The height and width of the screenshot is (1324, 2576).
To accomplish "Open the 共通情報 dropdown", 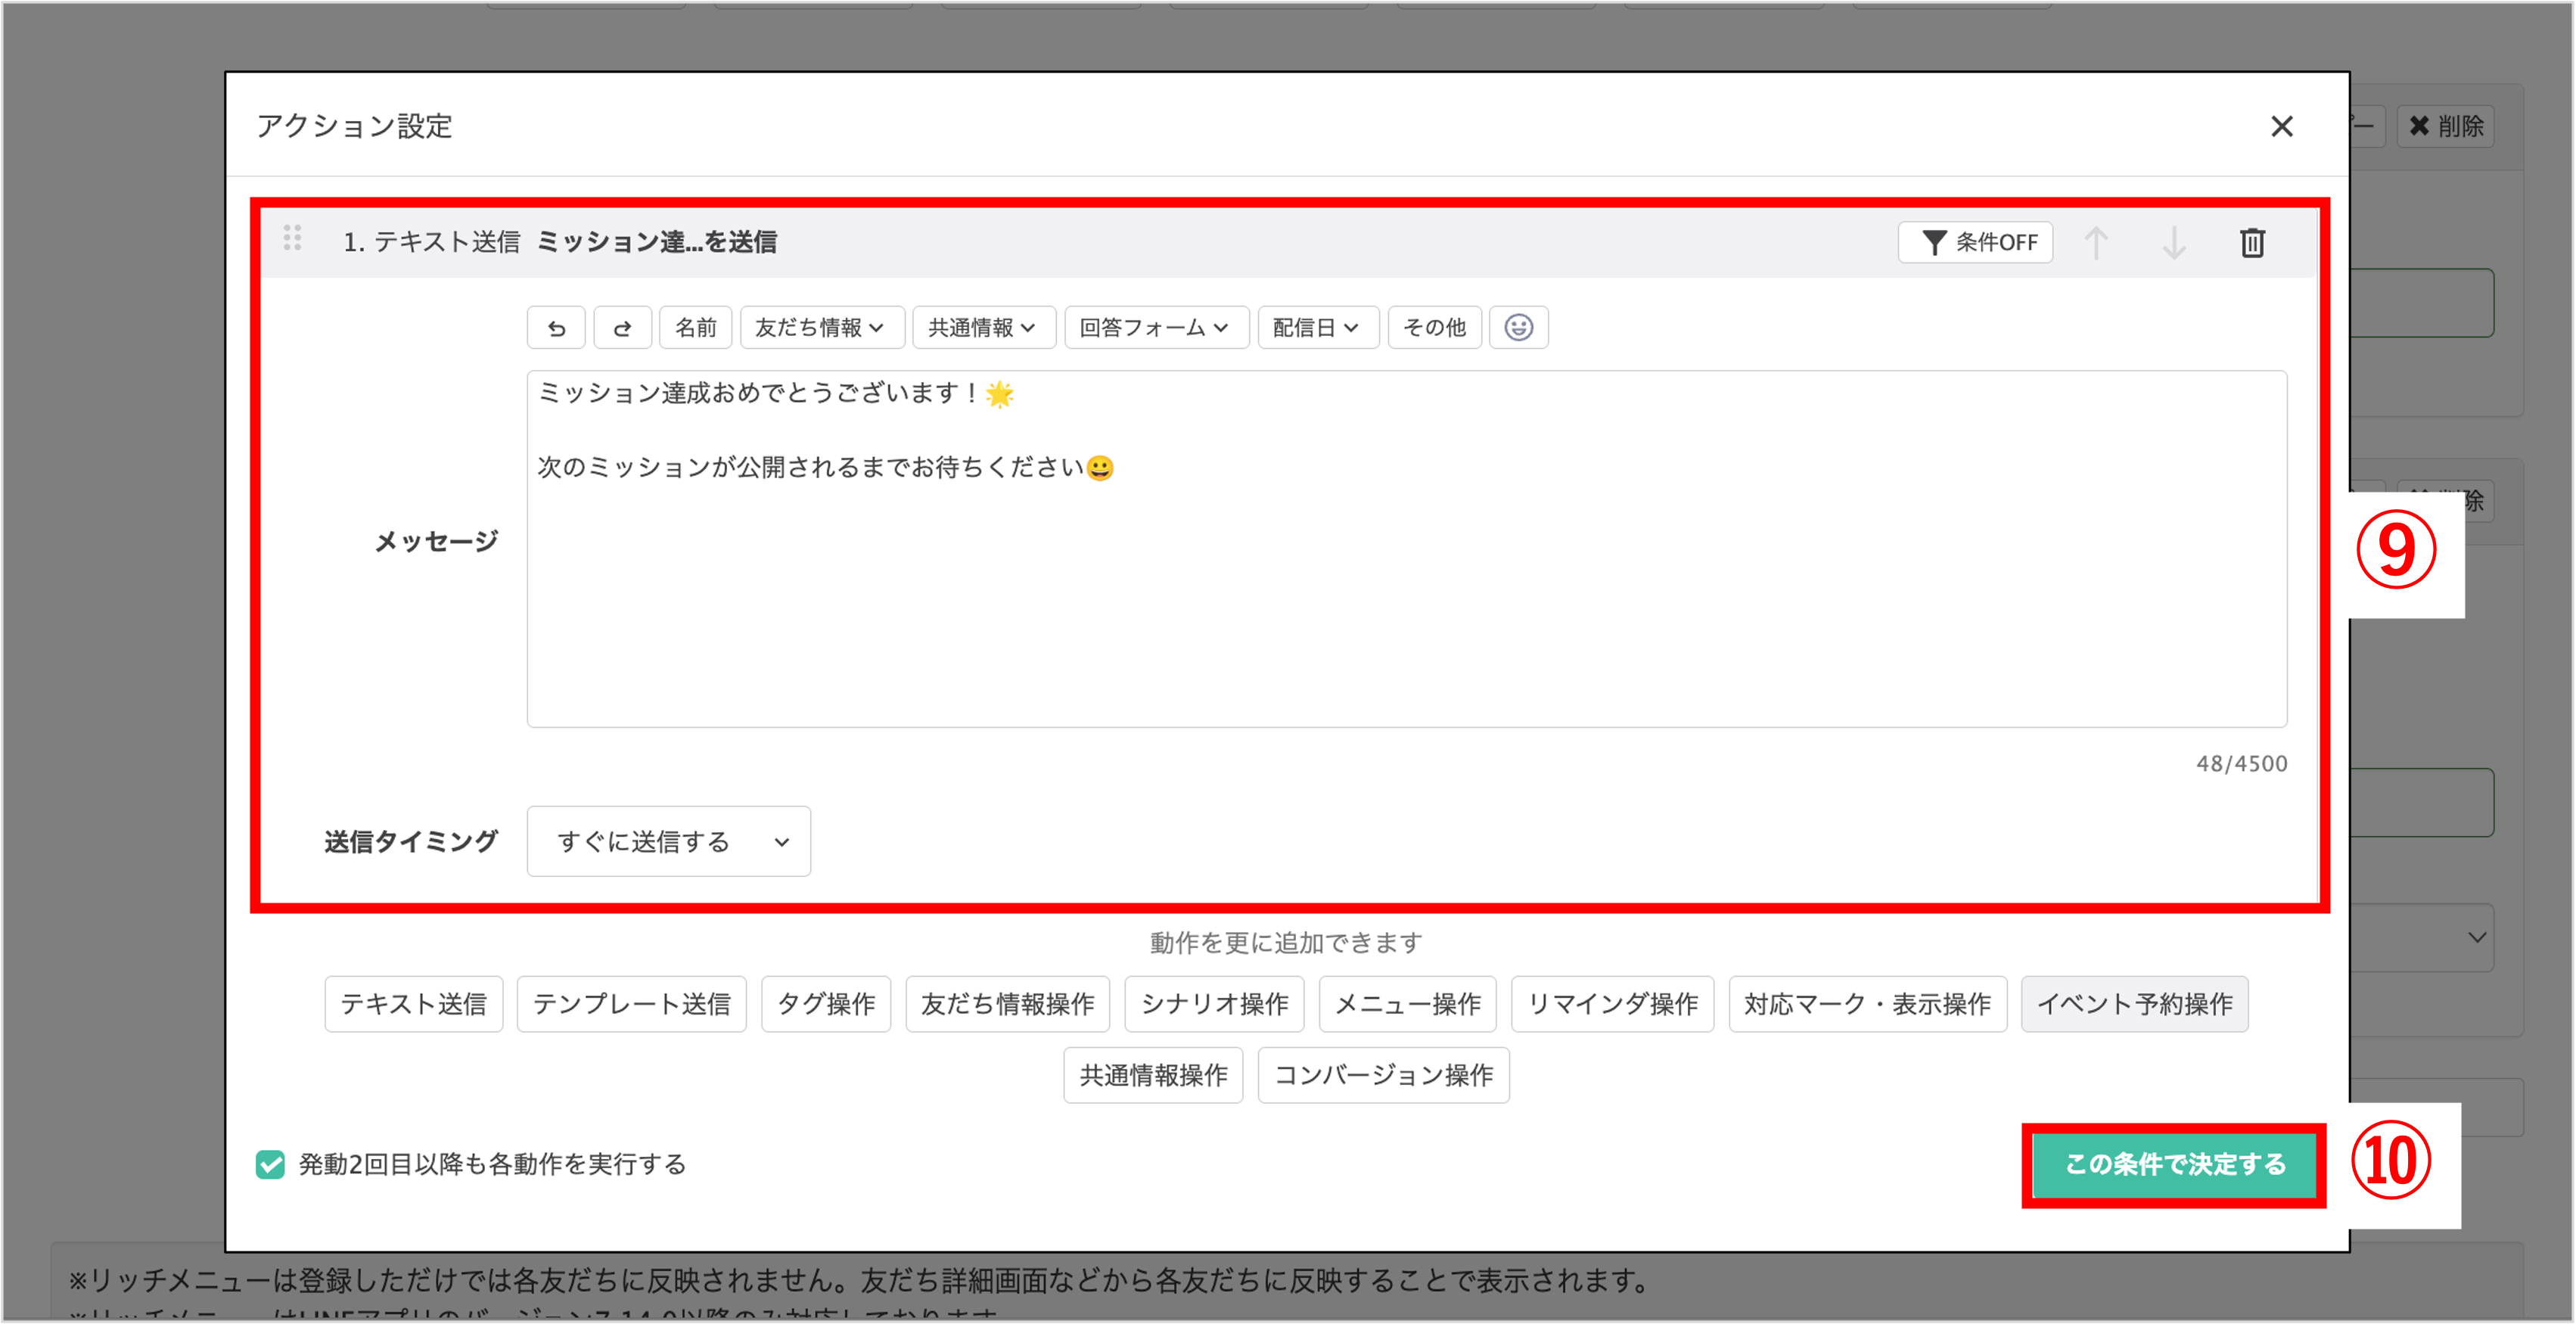I will 983,328.
